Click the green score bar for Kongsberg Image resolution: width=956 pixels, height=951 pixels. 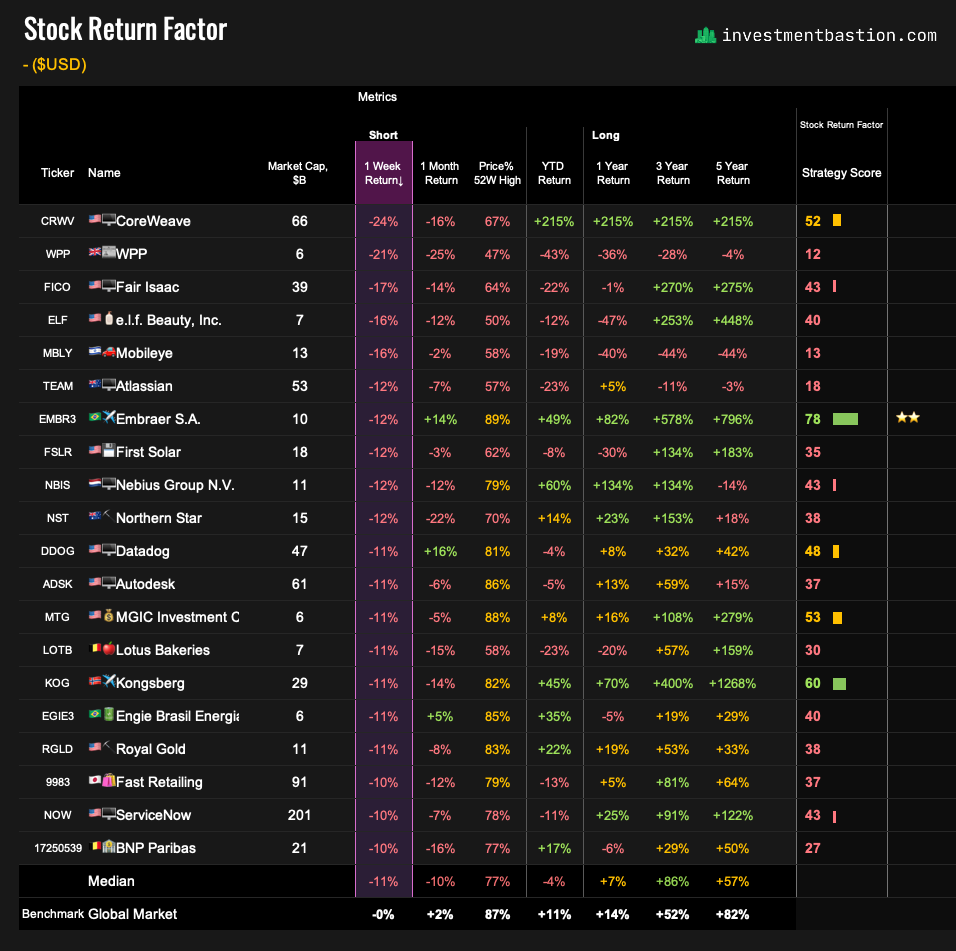click(x=839, y=683)
